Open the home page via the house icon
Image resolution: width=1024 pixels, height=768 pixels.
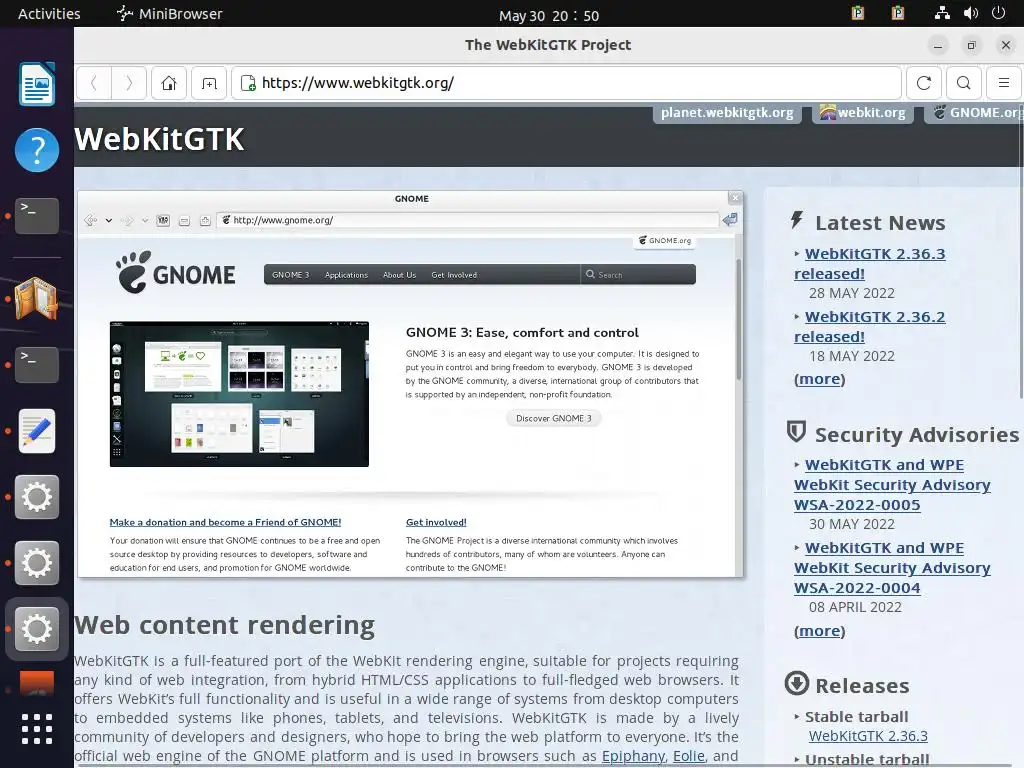point(169,83)
